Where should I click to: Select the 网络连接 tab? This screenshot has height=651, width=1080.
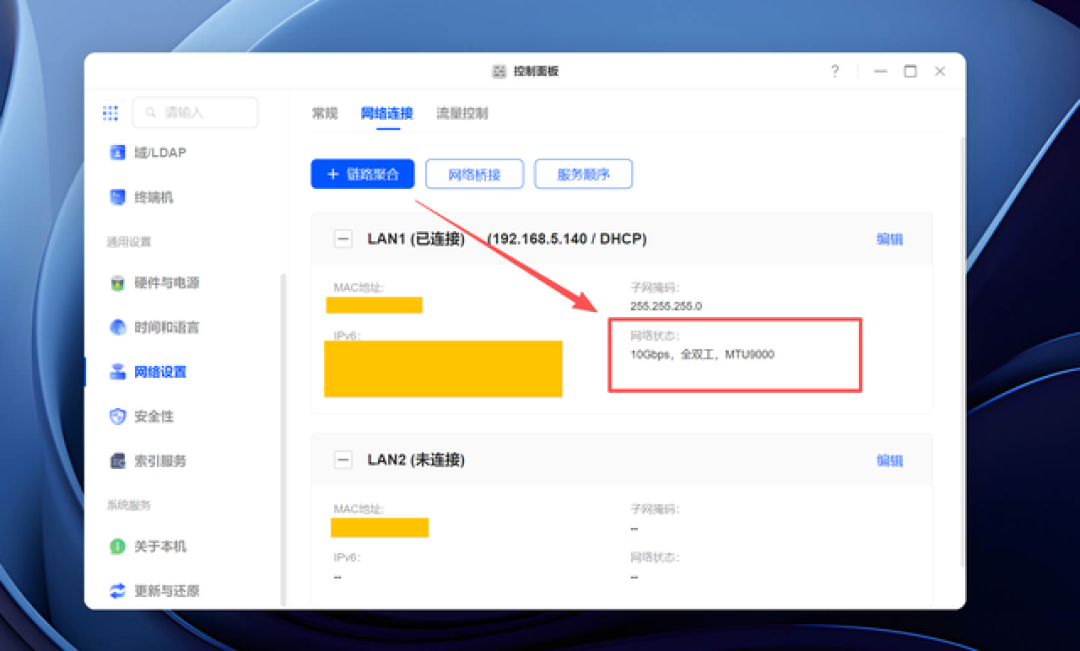(386, 113)
